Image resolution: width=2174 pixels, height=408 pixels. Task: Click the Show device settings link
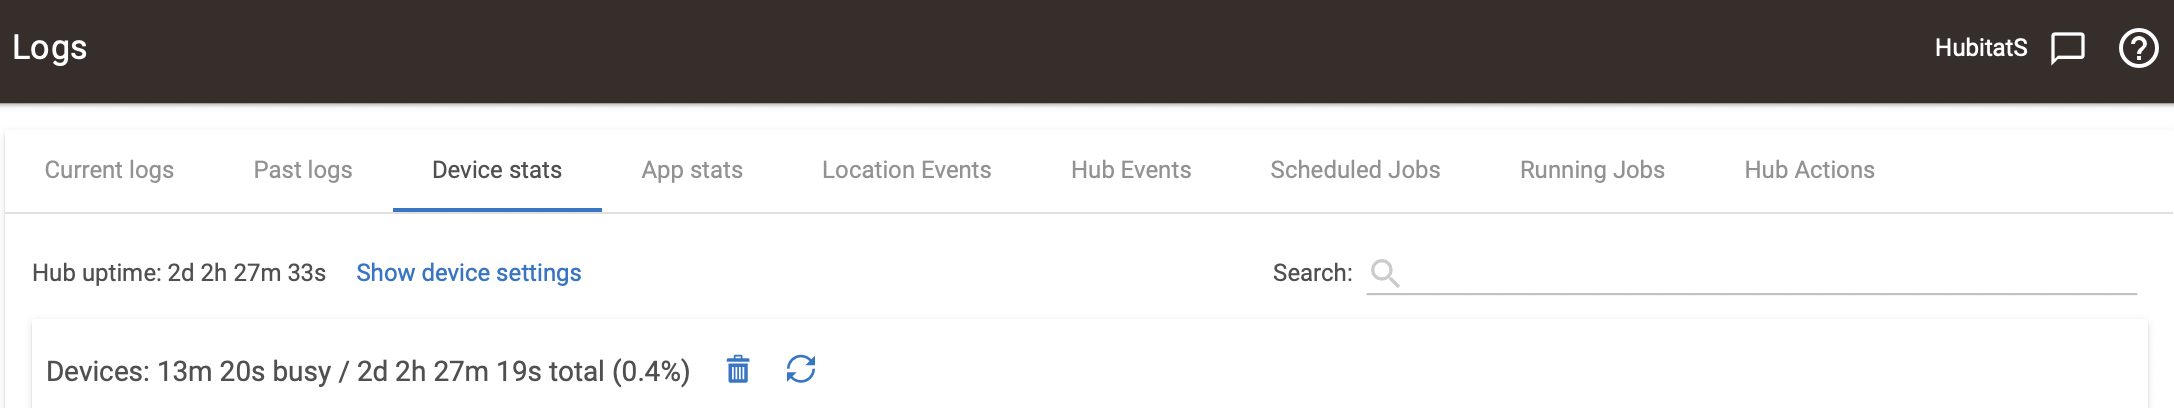468,273
